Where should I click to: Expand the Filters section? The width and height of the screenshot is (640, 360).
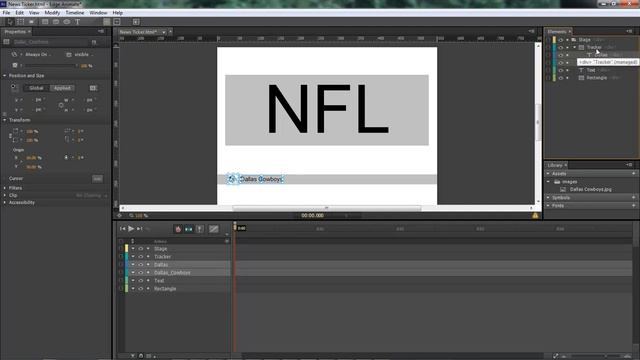(x=4, y=188)
